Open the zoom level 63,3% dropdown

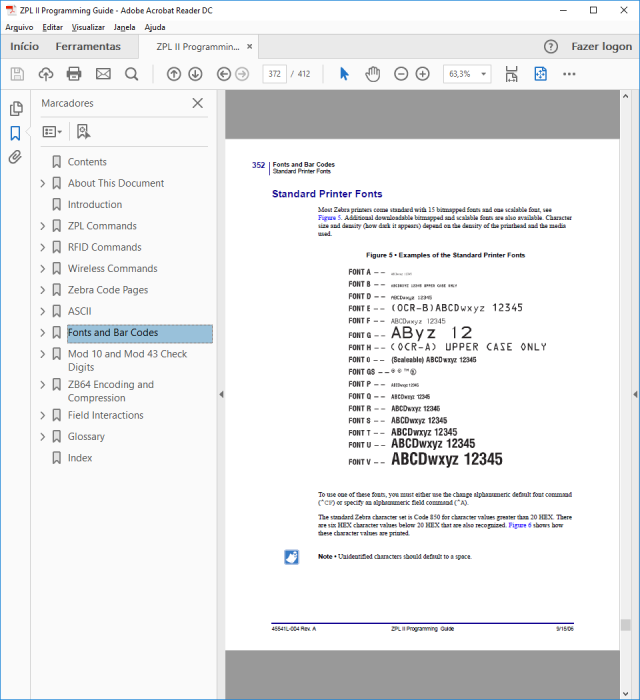pos(467,74)
